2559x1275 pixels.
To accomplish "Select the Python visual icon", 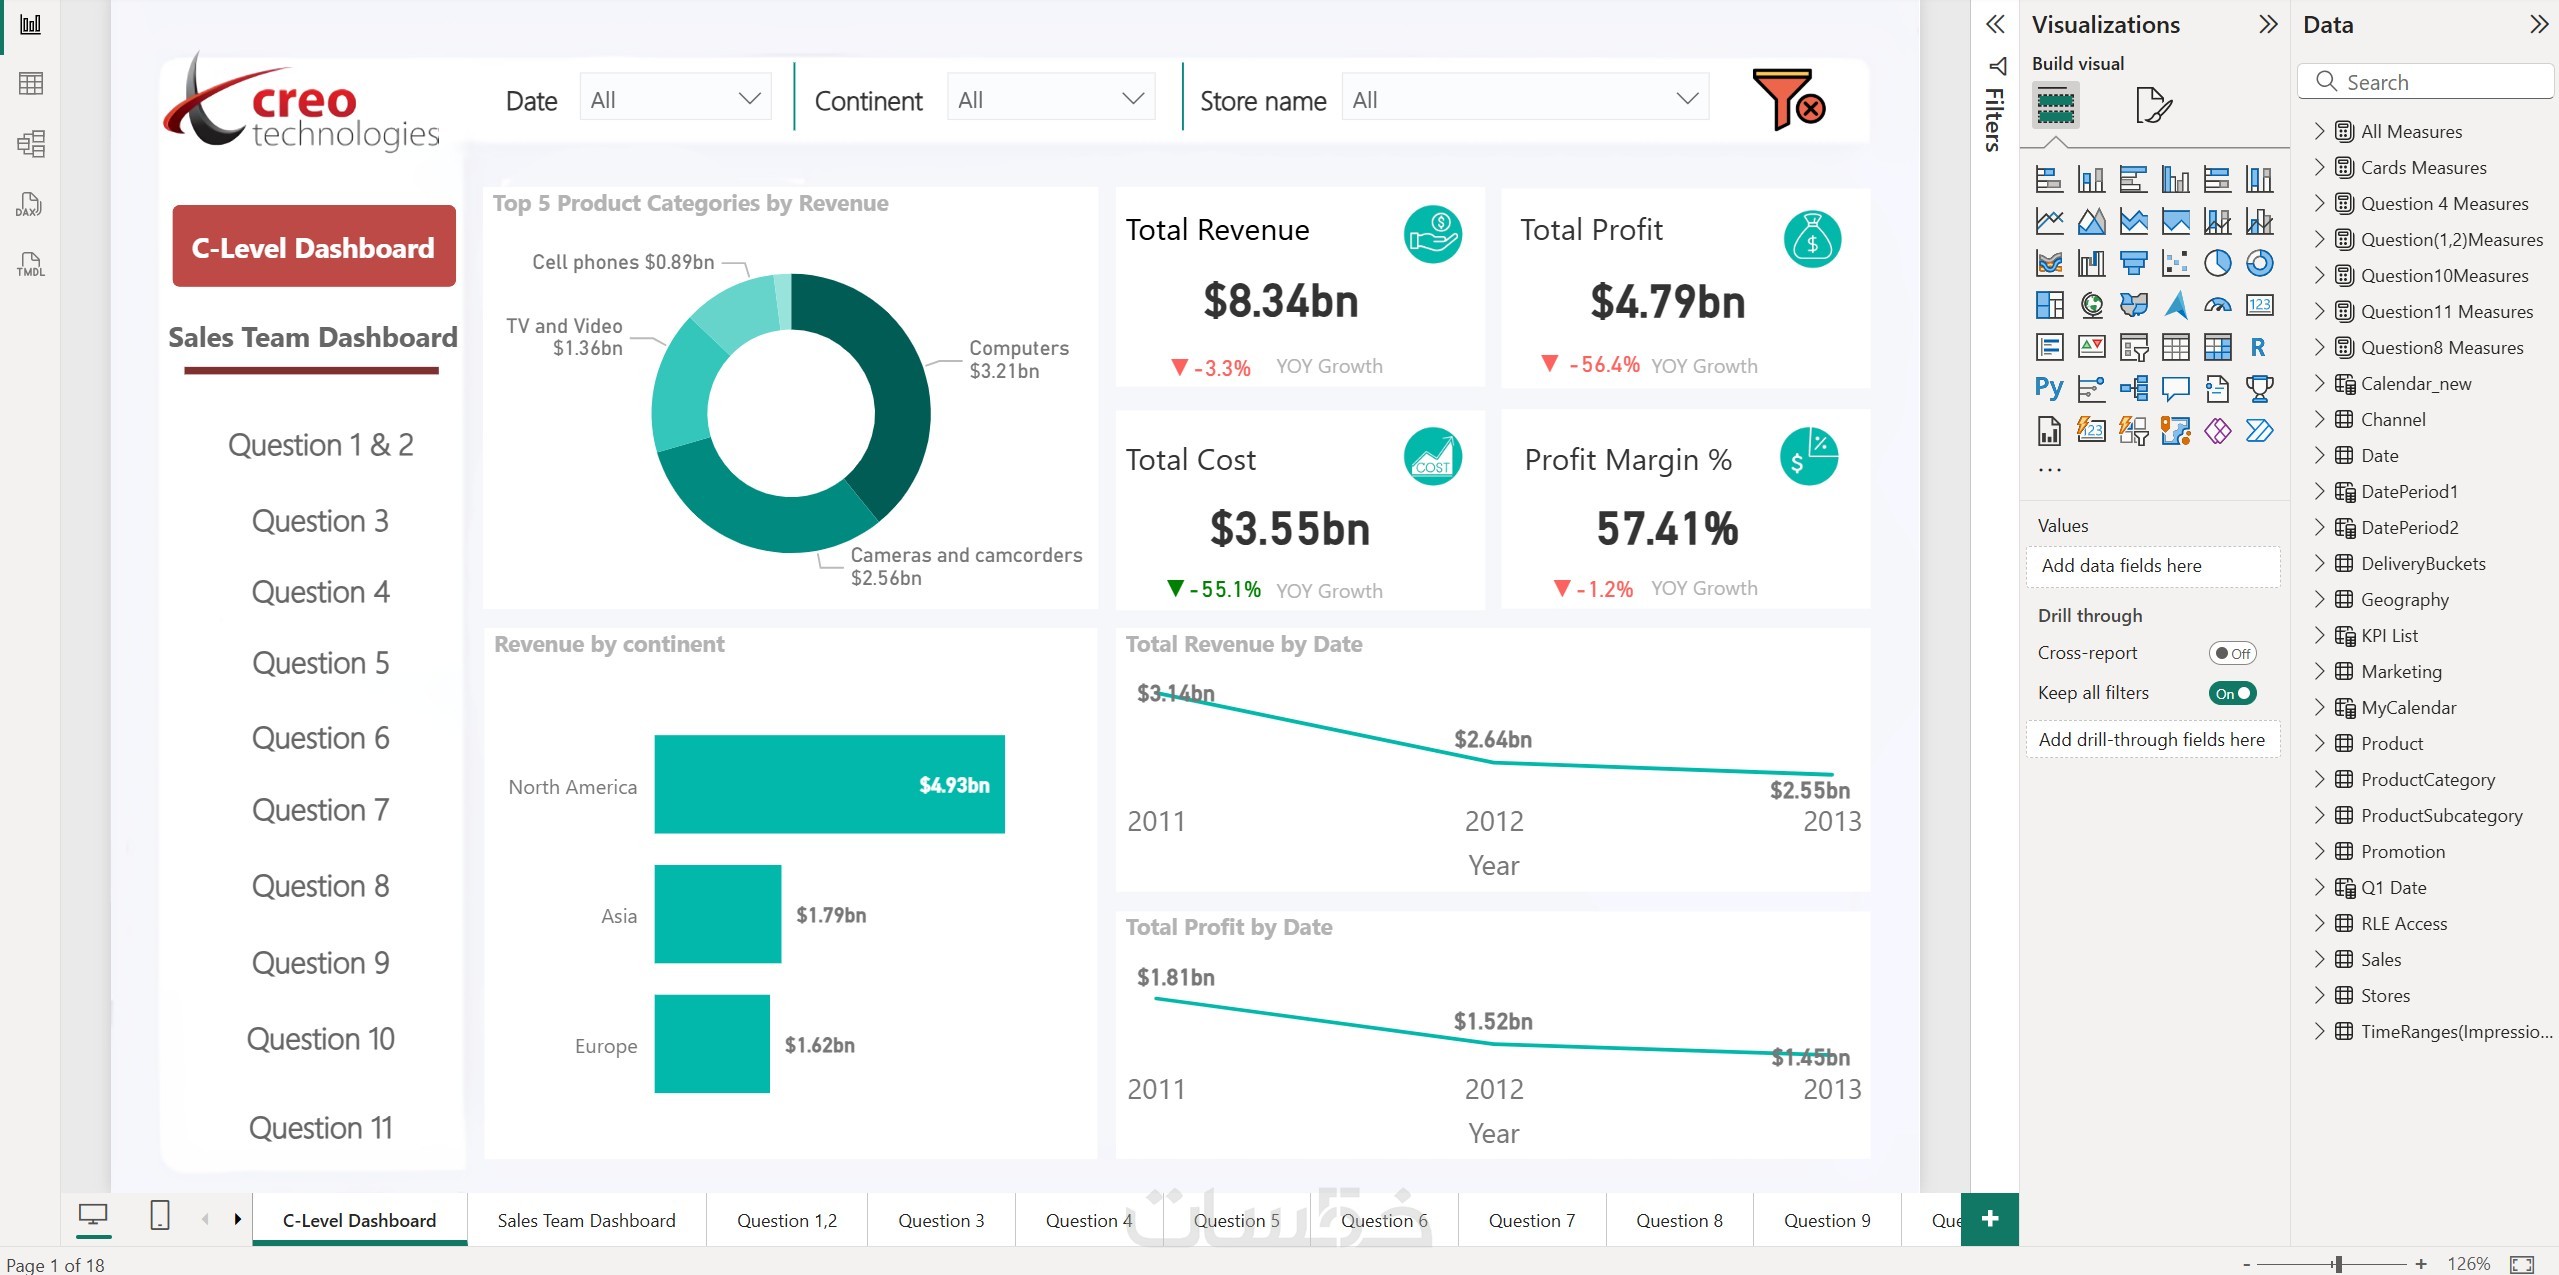I will click(x=2048, y=388).
